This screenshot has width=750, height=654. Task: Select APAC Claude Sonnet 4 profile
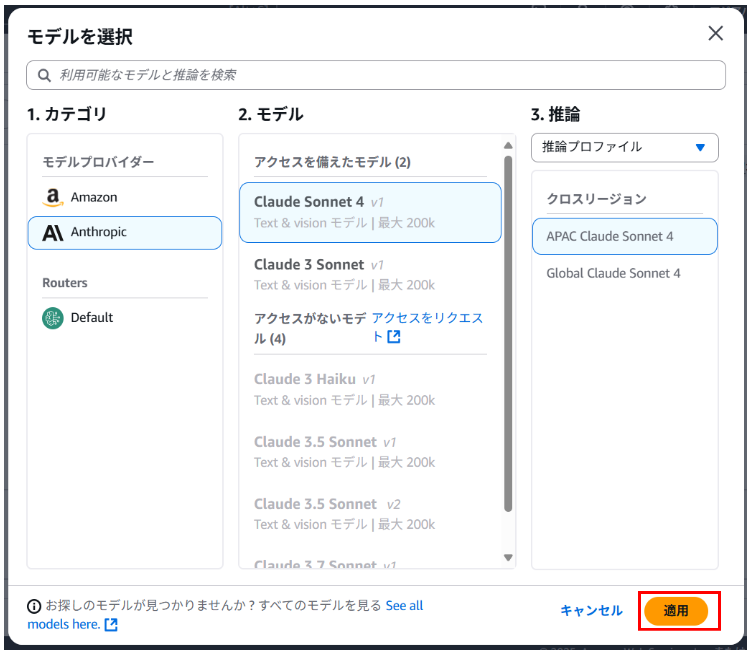624,236
